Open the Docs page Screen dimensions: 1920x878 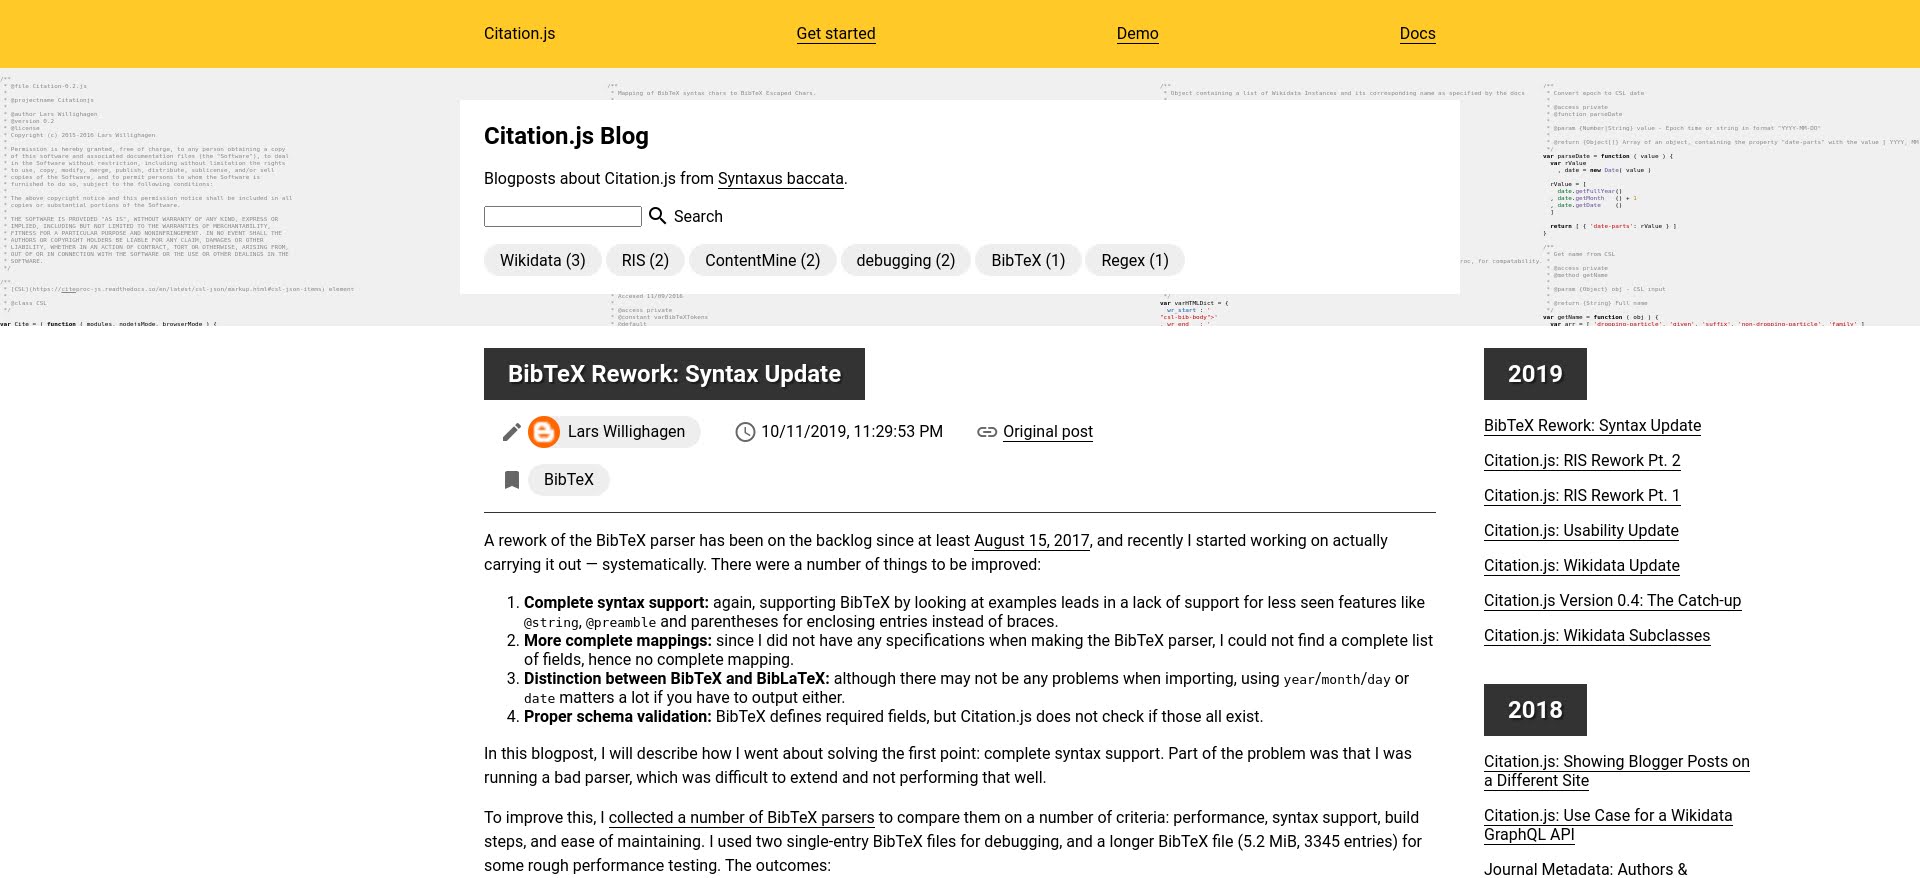1417,34
